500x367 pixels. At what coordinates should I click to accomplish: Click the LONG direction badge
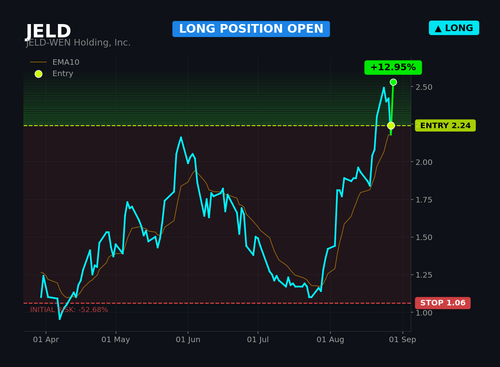point(454,28)
